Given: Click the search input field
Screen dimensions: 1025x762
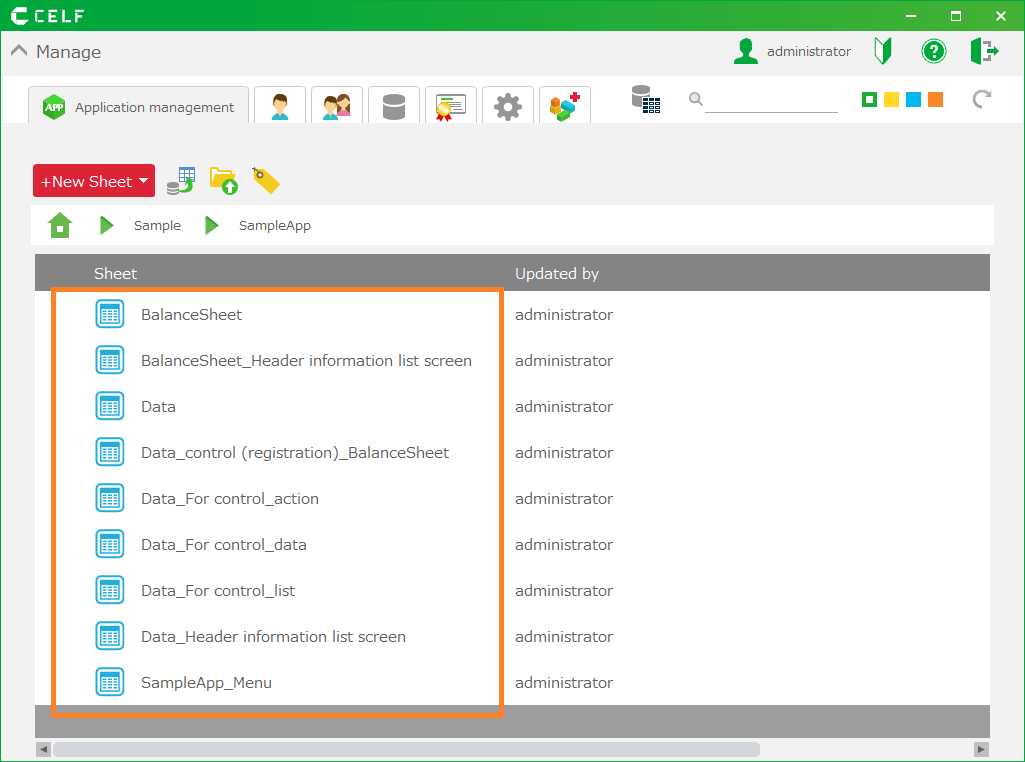Looking at the screenshot, I should [770, 100].
